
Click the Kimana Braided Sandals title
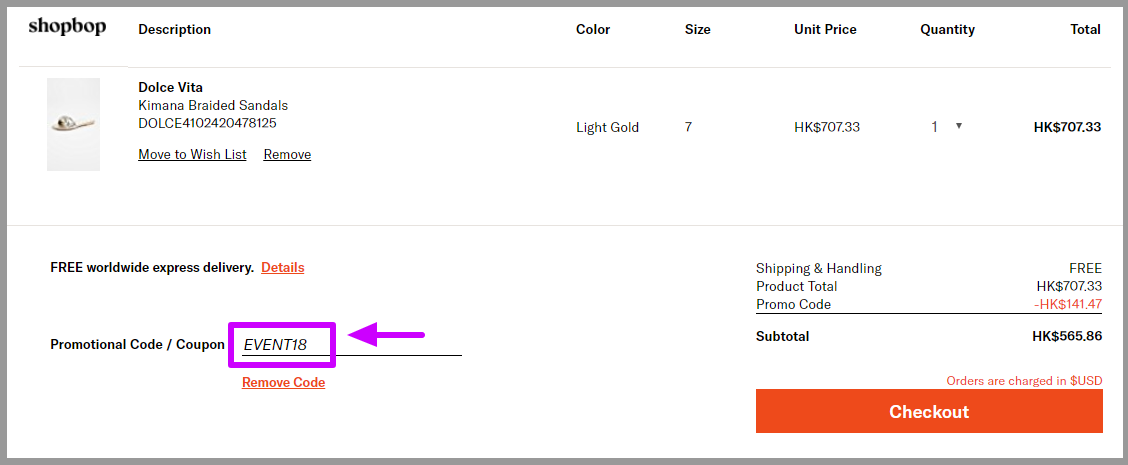coord(213,106)
